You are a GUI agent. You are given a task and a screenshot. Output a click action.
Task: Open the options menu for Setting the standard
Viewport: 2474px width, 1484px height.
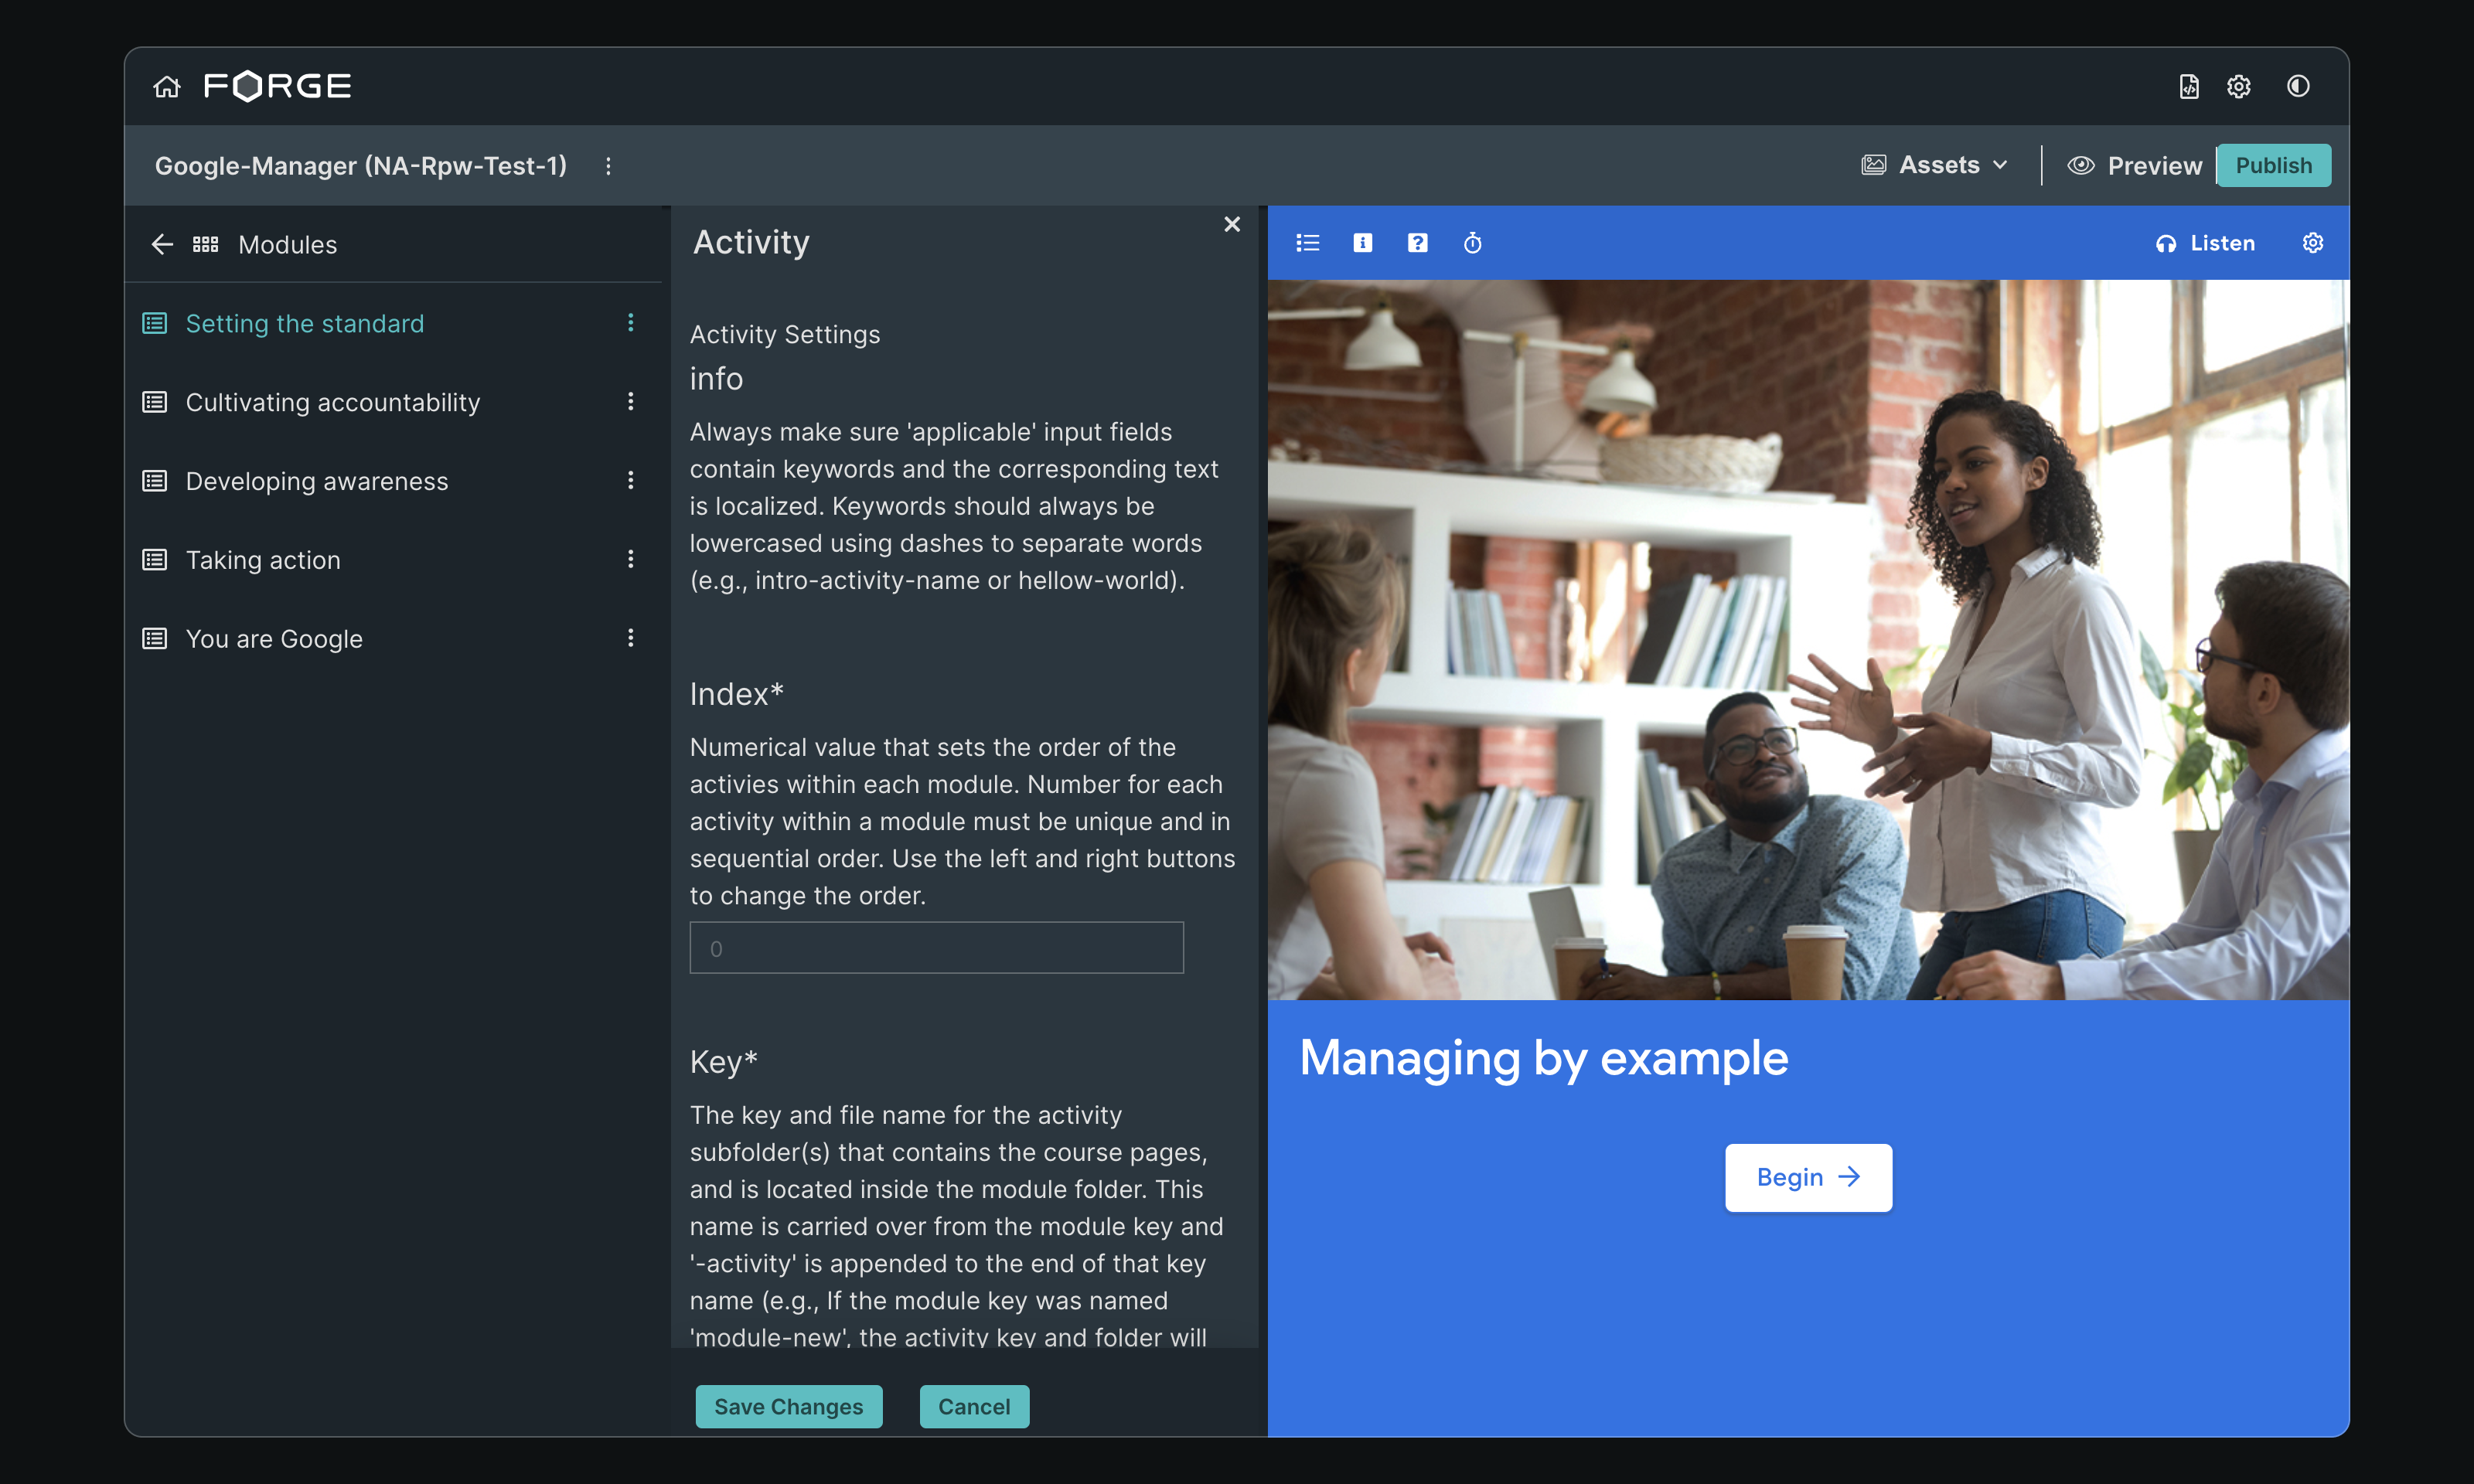click(630, 323)
